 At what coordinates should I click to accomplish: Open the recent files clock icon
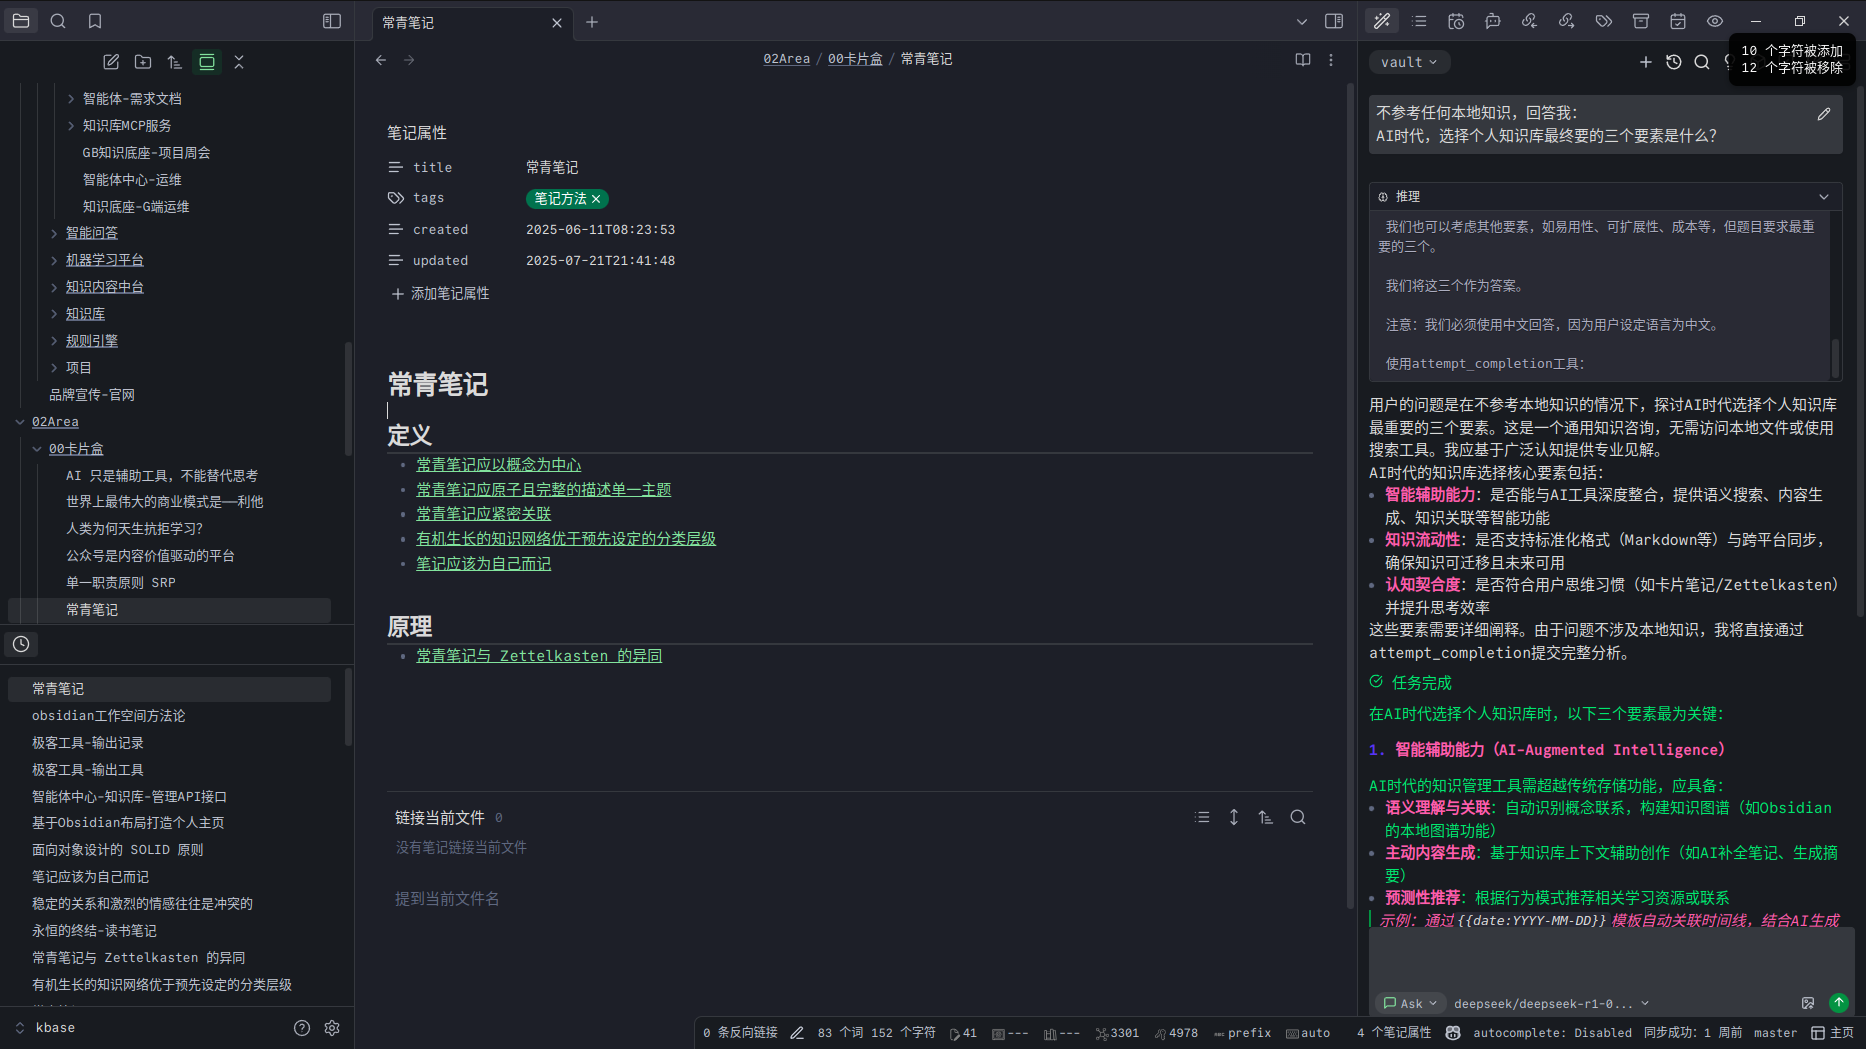(x=21, y=644)
